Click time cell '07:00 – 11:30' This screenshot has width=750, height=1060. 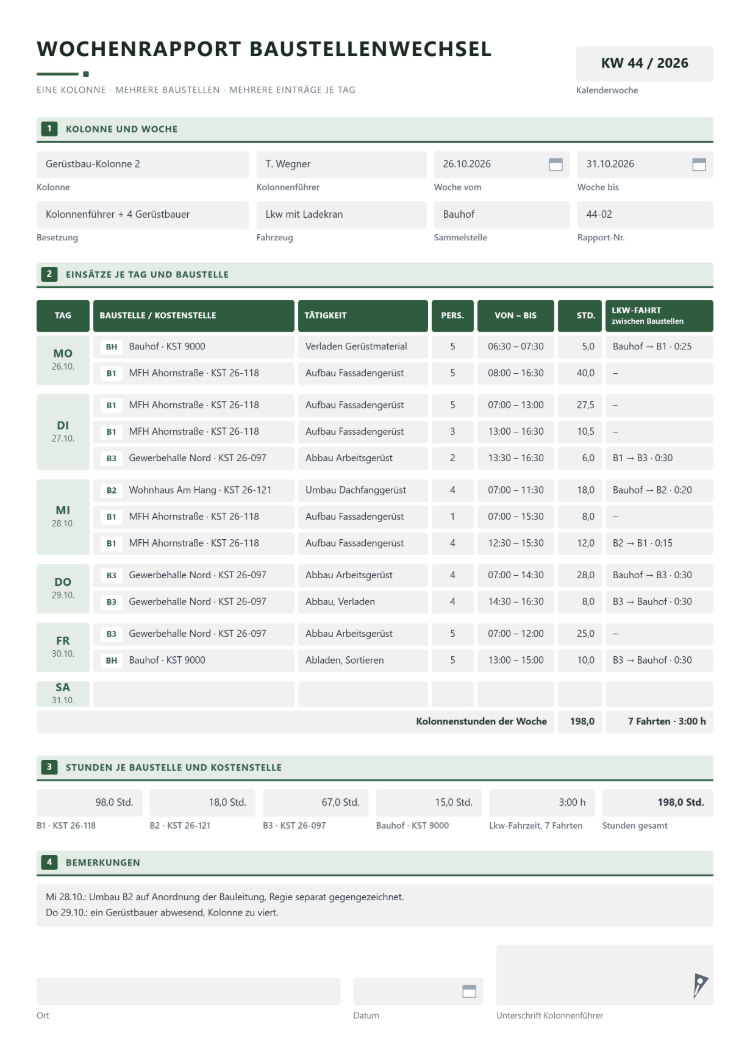(x=515, y=491)
